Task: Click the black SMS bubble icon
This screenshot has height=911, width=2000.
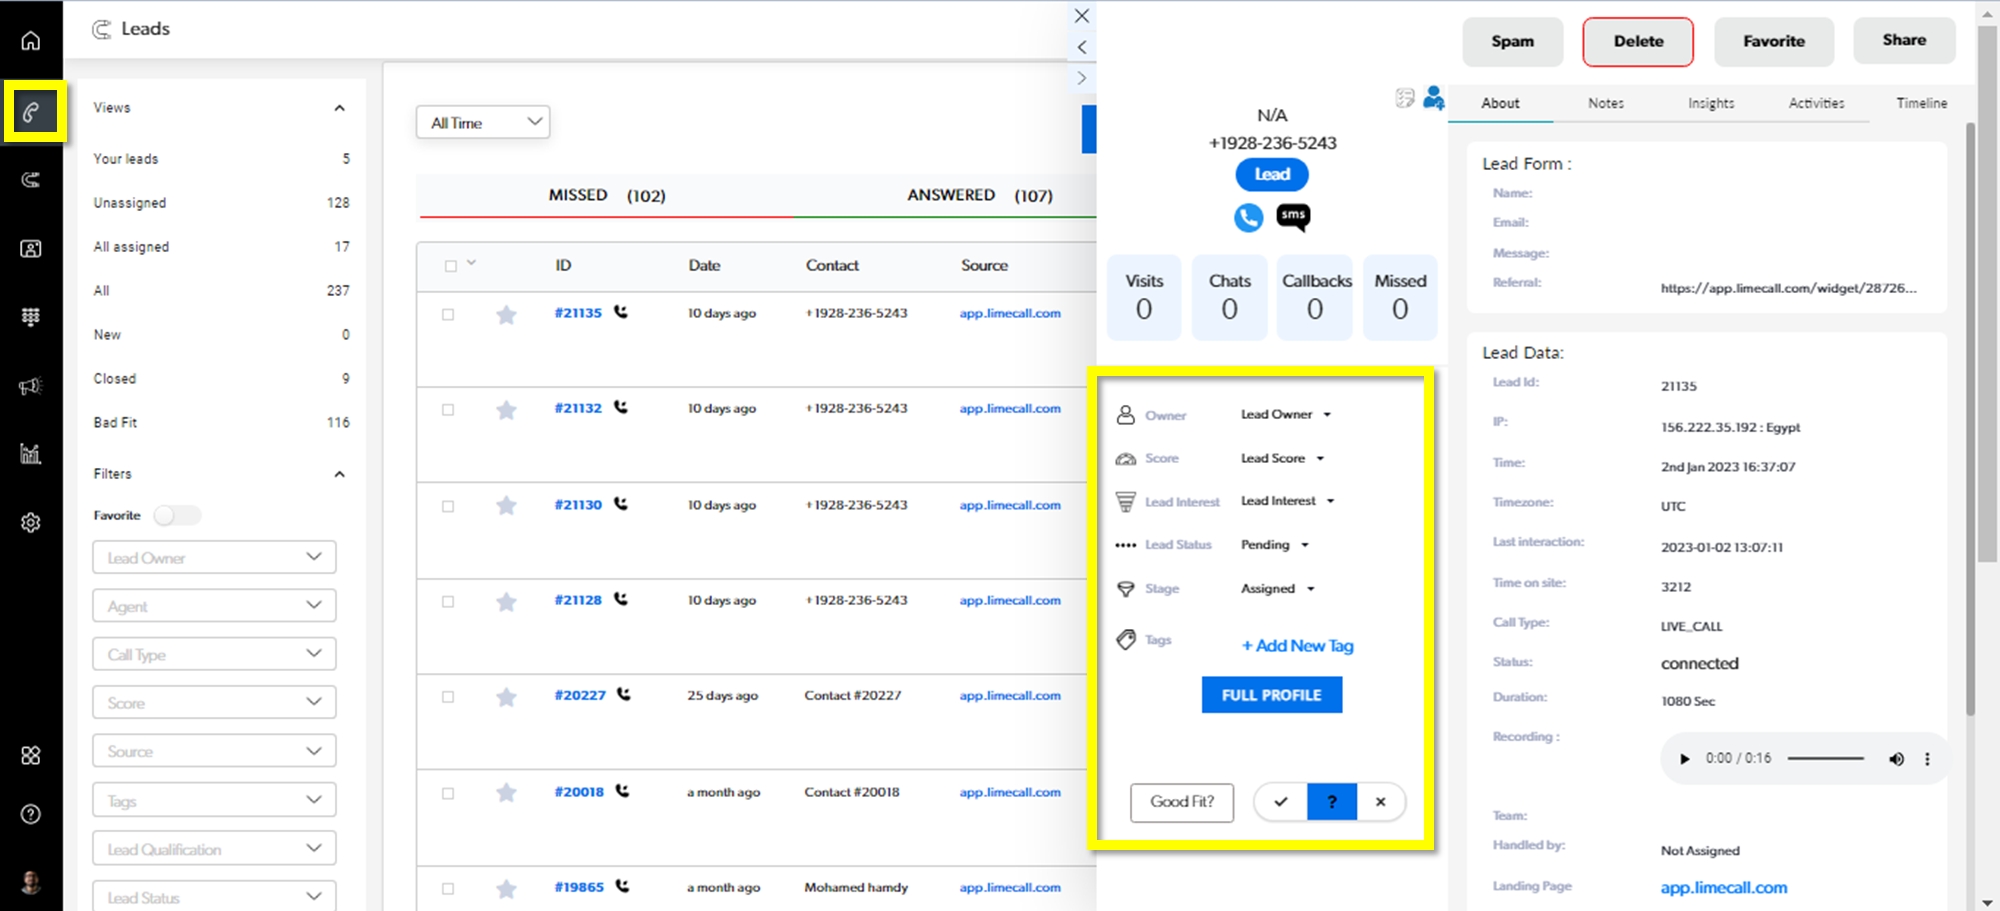Action: point(1293,216)
